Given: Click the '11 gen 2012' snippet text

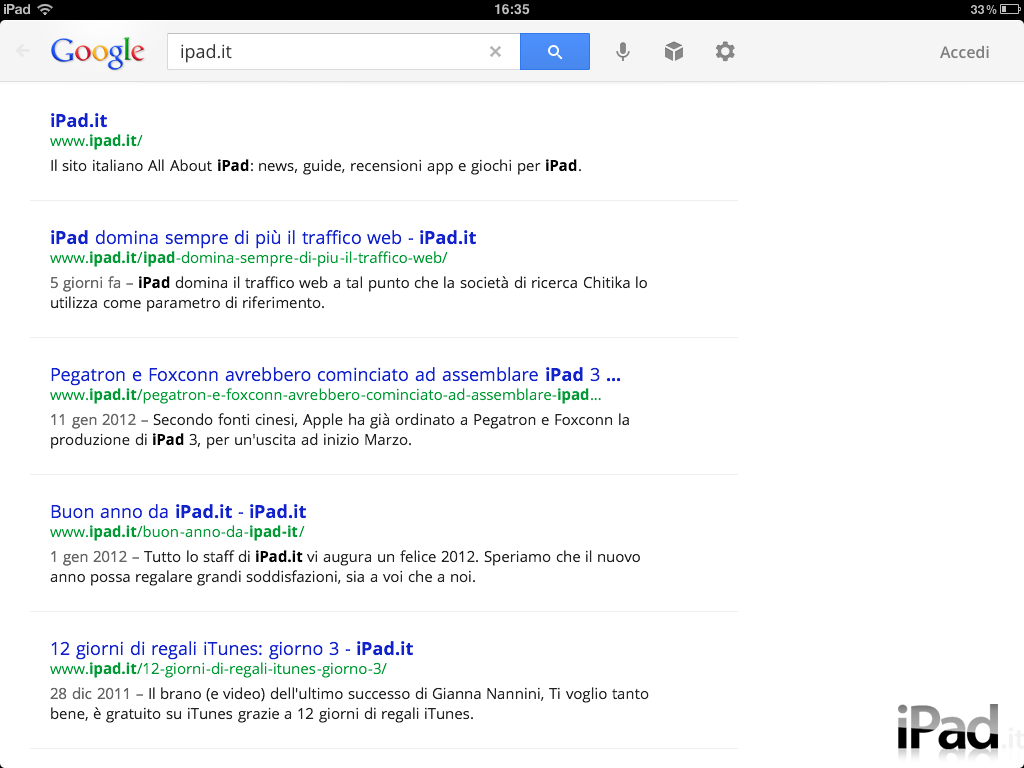Looking at the screenshot, I should click(340, 430).
